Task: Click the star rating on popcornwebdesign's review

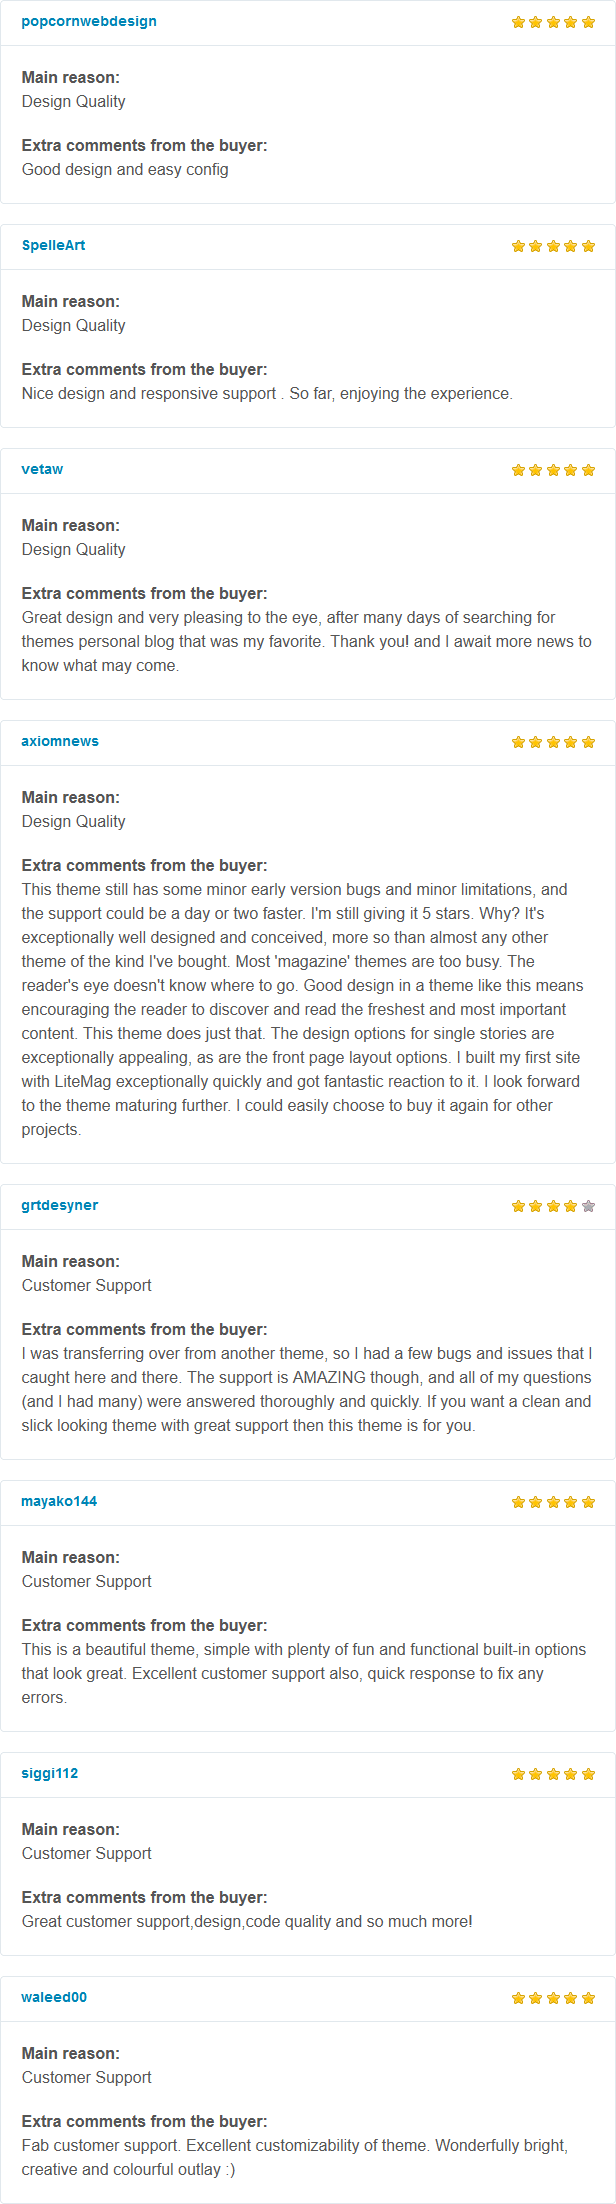Action: 553,22
